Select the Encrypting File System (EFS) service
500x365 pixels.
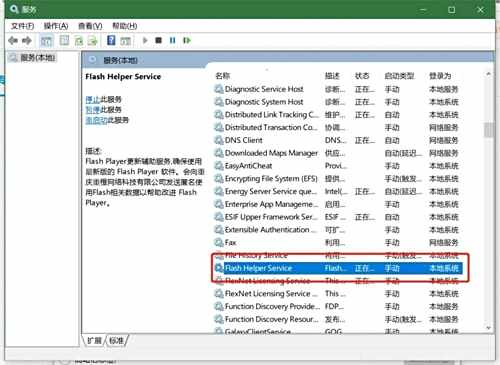pos(271,178)
